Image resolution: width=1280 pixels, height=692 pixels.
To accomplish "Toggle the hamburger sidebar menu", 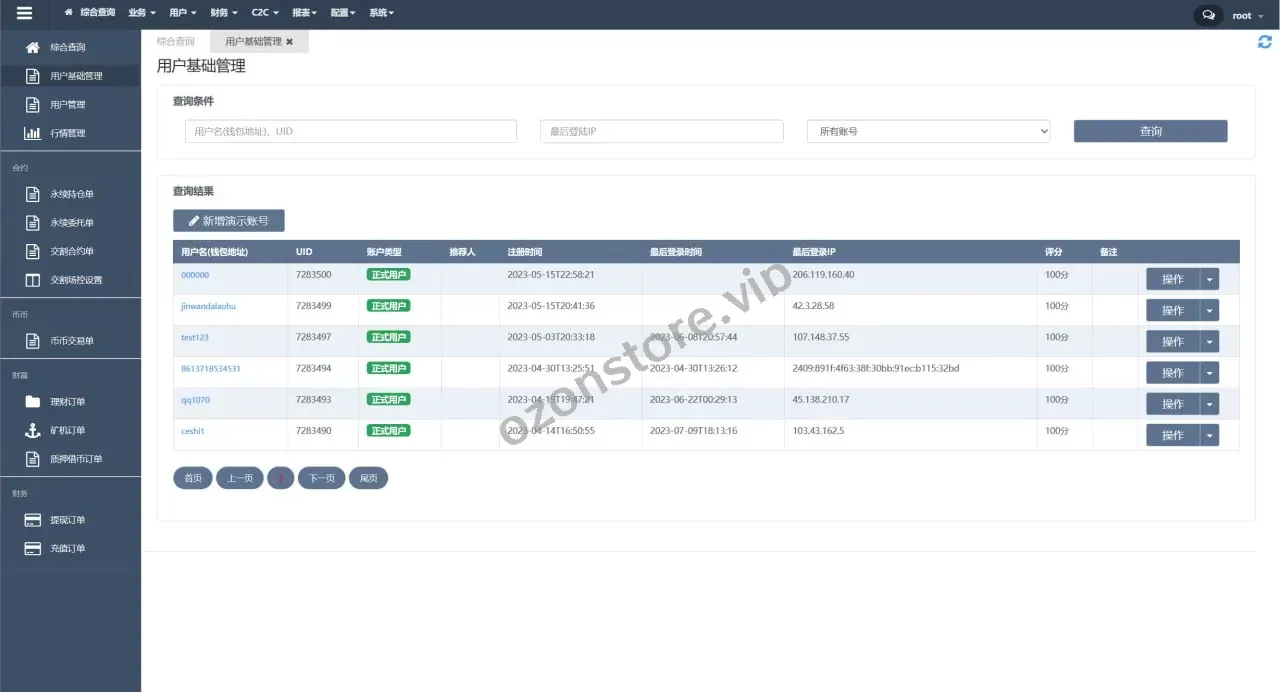I will coord(24,14).
